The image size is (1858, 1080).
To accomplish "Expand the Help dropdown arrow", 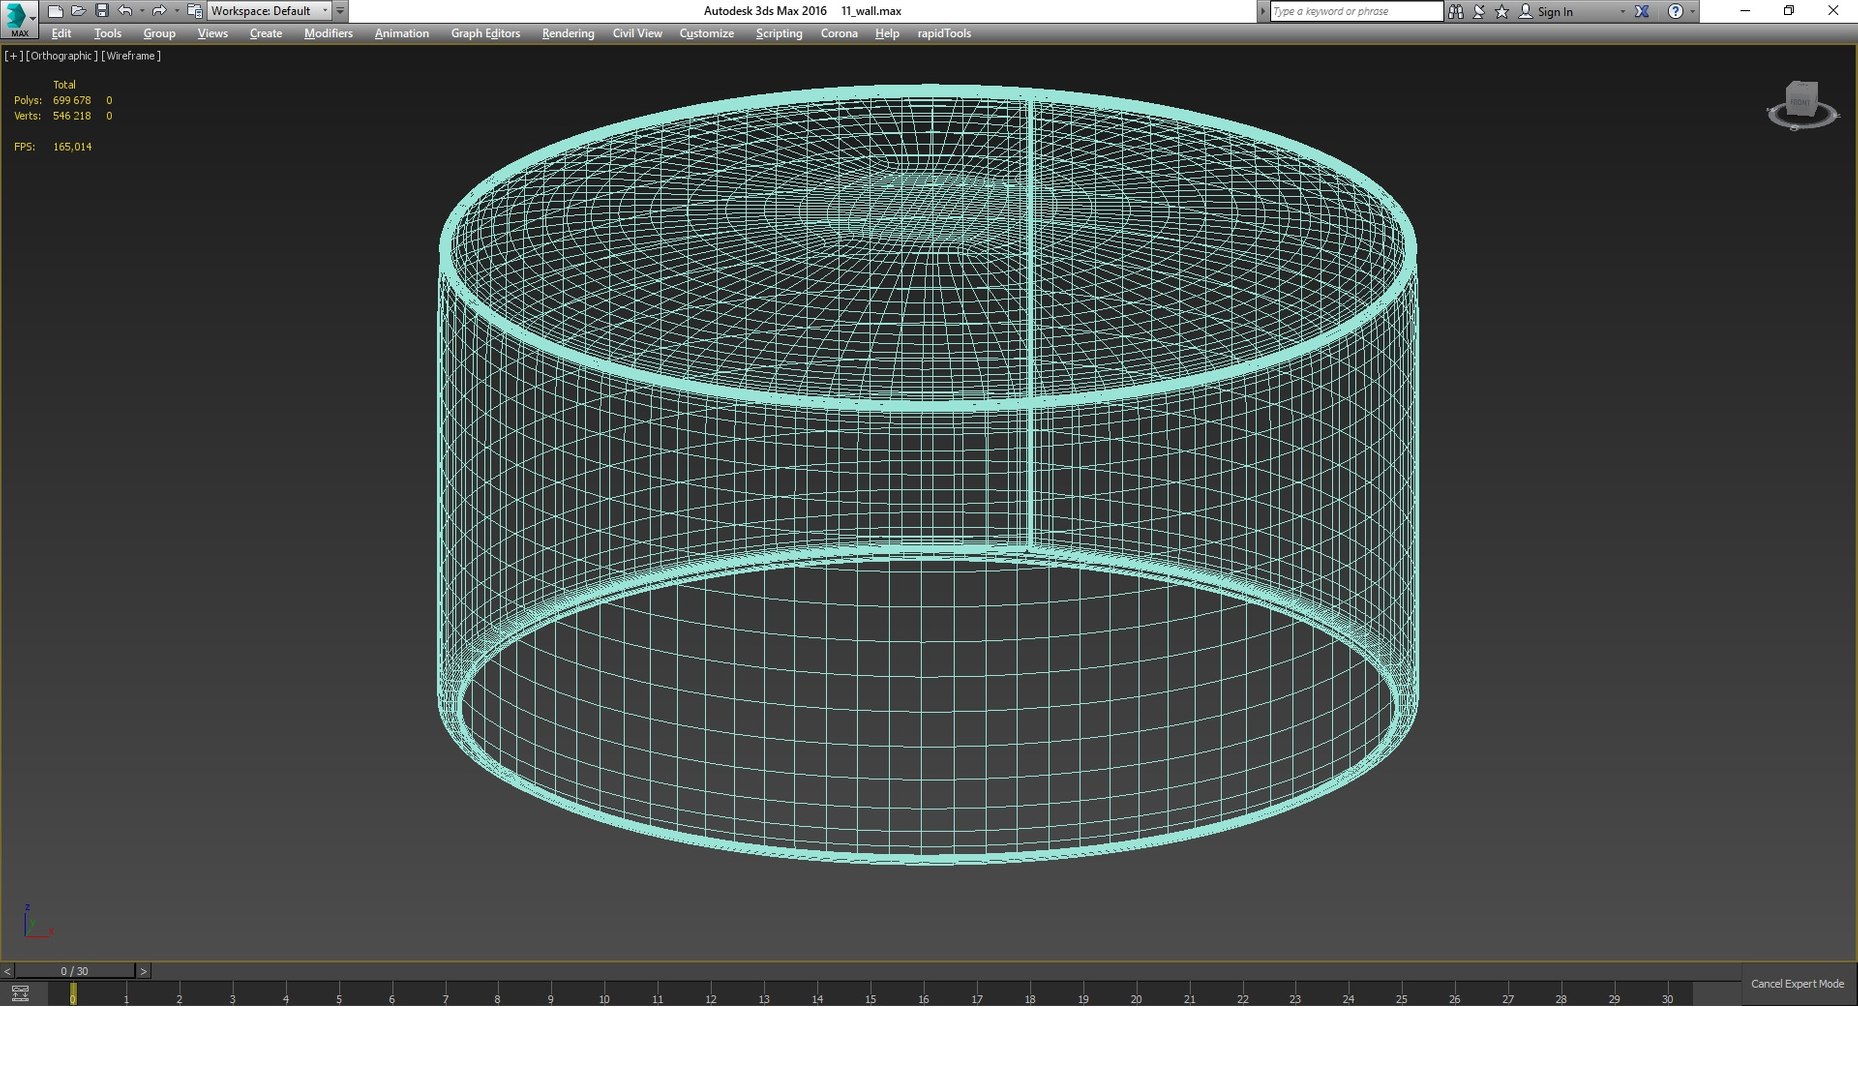I will click(x=1692, y=11).
